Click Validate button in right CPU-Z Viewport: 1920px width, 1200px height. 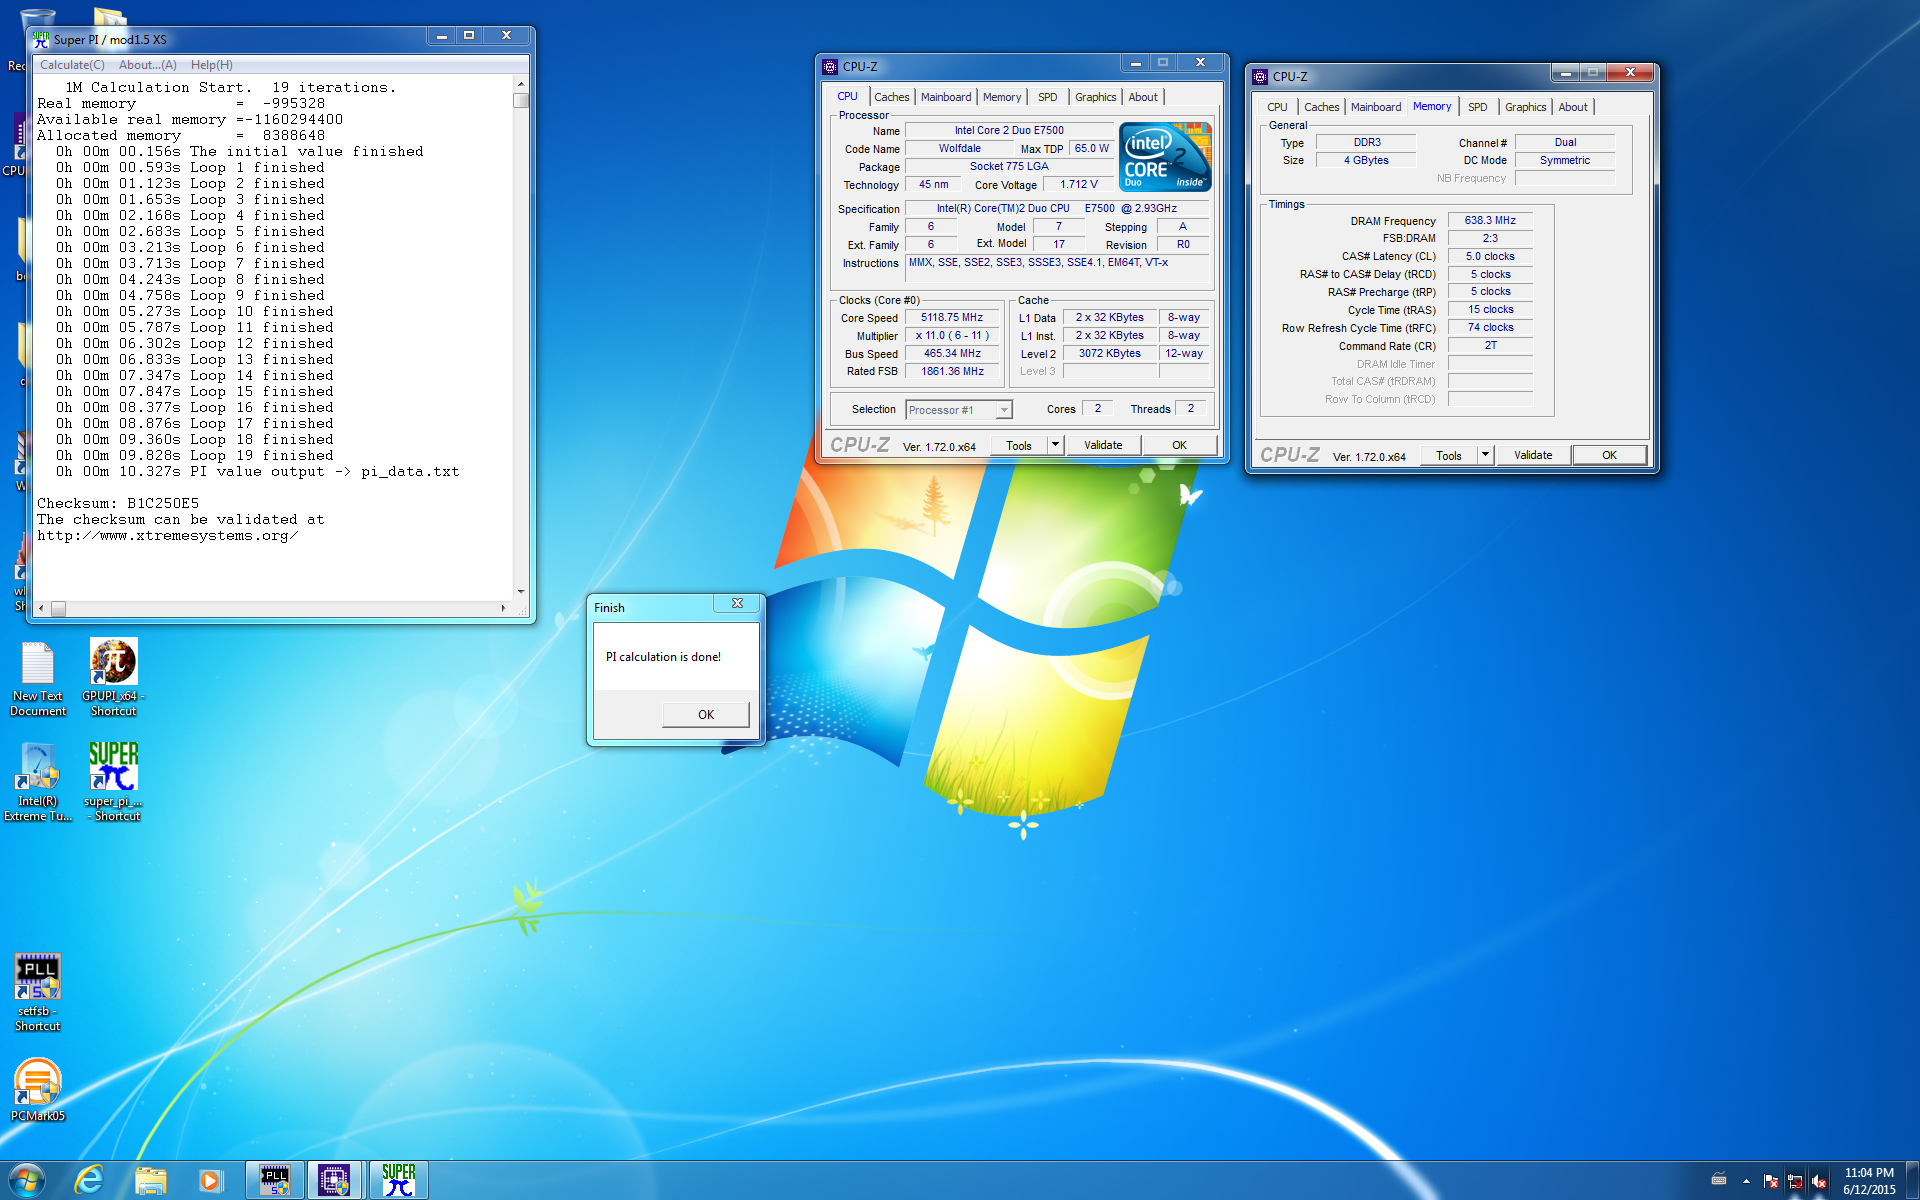(1533, 455)
